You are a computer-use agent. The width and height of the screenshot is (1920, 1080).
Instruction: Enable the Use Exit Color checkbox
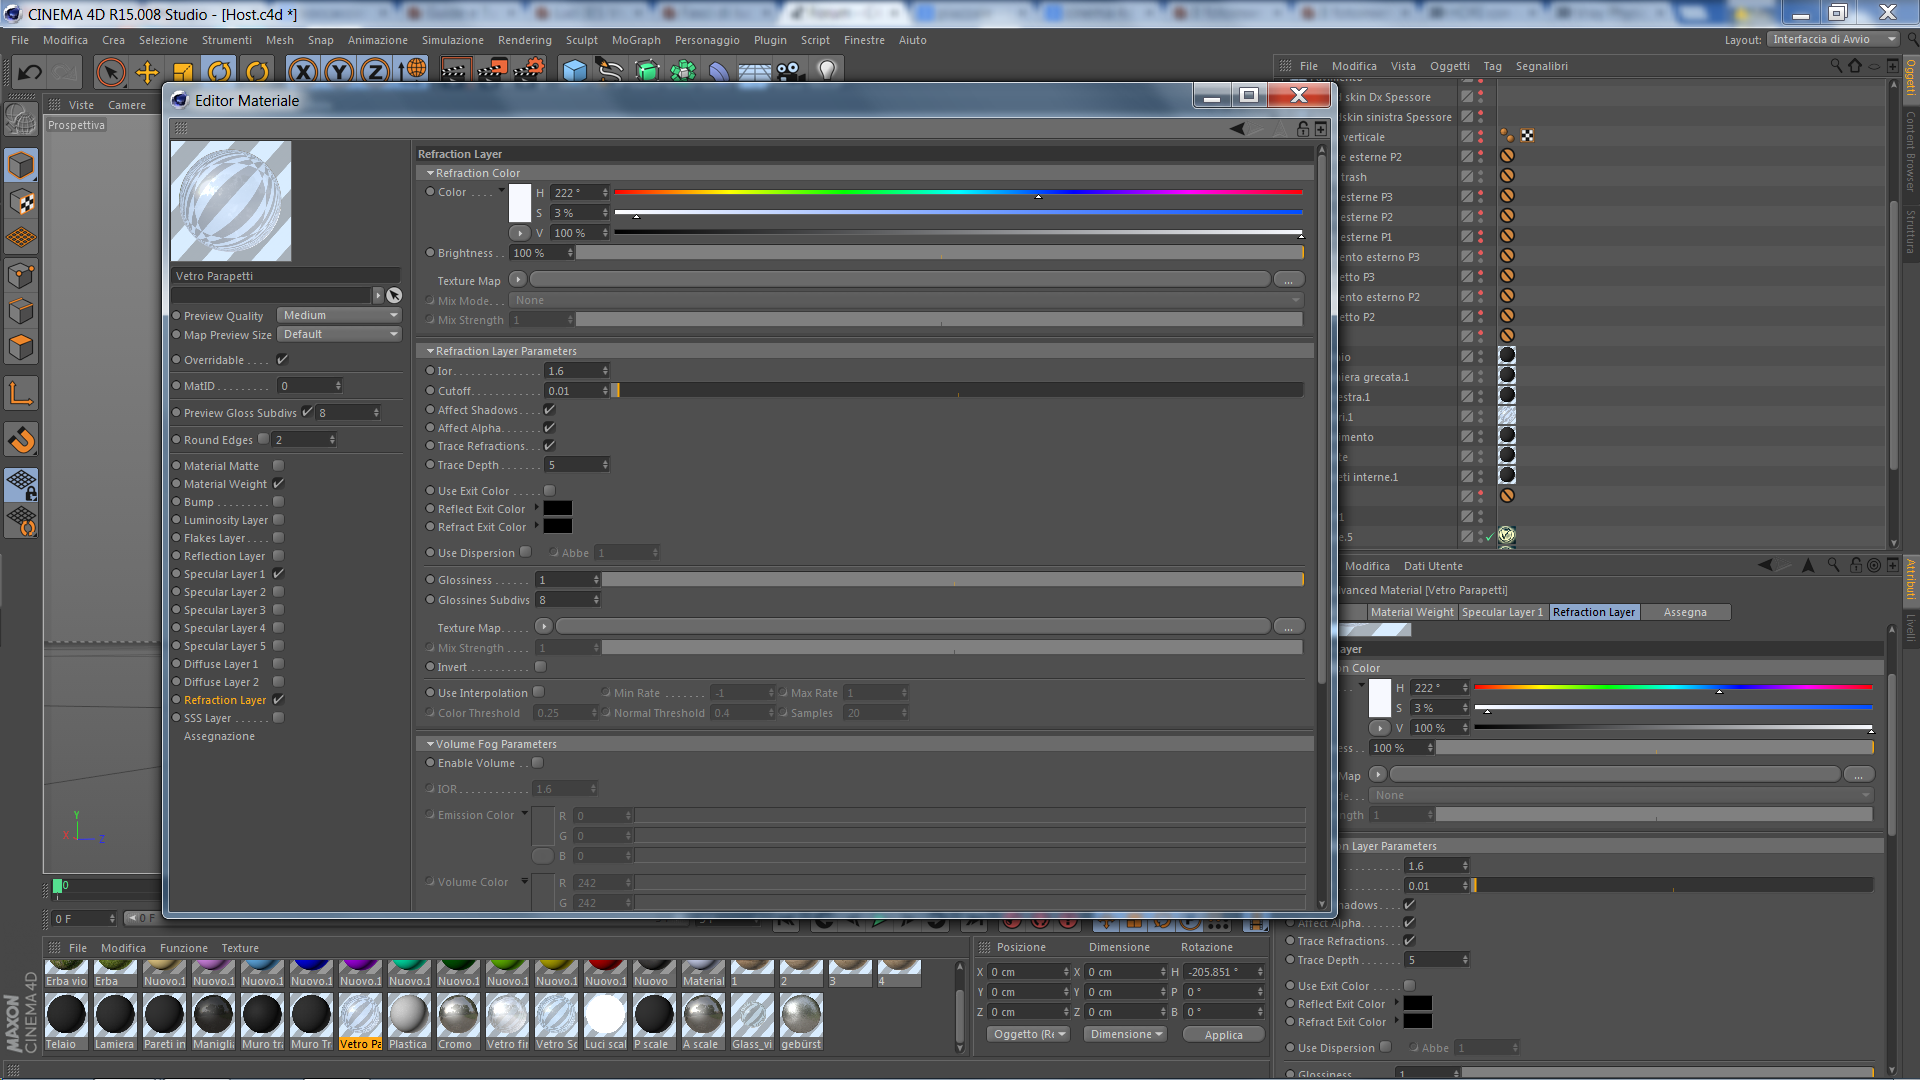[549, 491]
